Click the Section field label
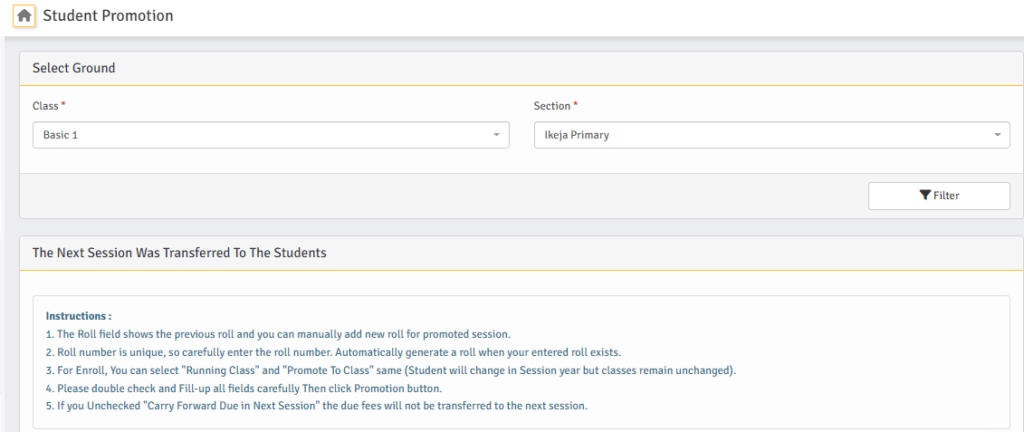1024x432 pixels. pyautogui.click(x=551, y=106)
